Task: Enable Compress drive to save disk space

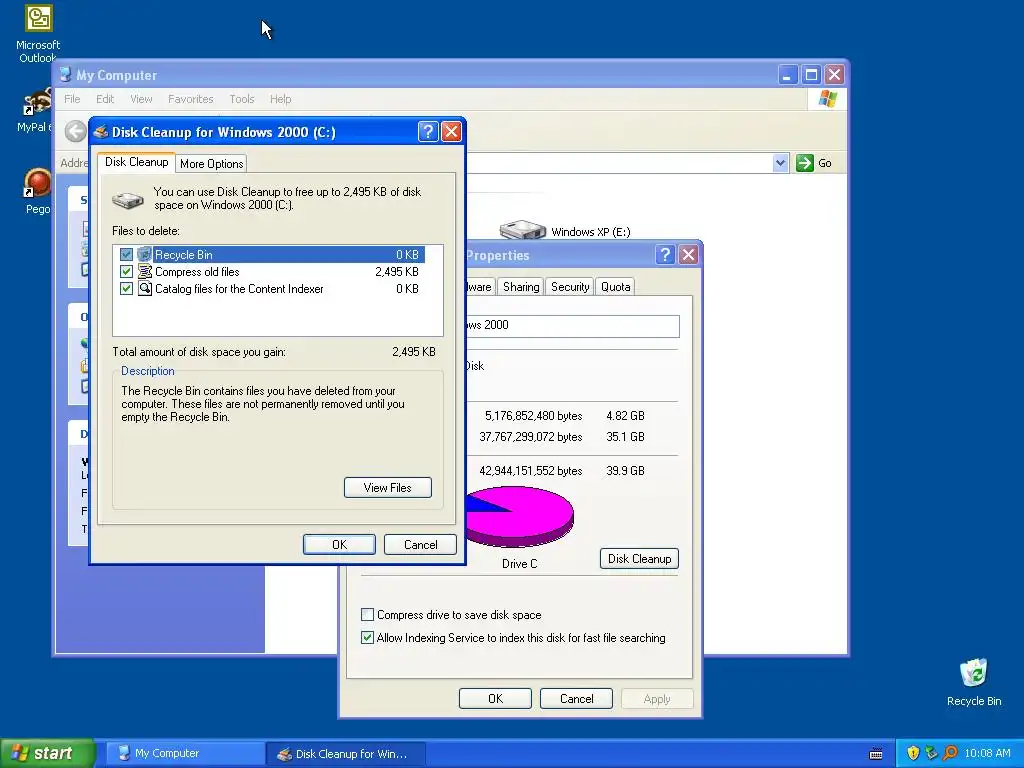Action: click(367, 615)
